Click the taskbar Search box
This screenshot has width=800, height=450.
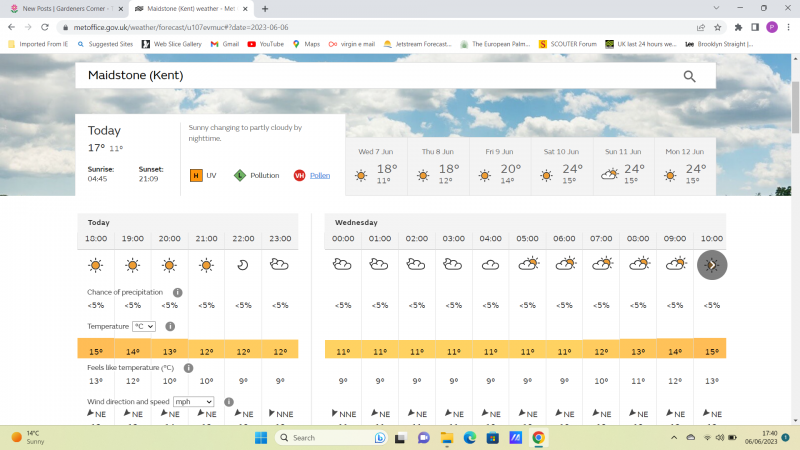[331, 438]
